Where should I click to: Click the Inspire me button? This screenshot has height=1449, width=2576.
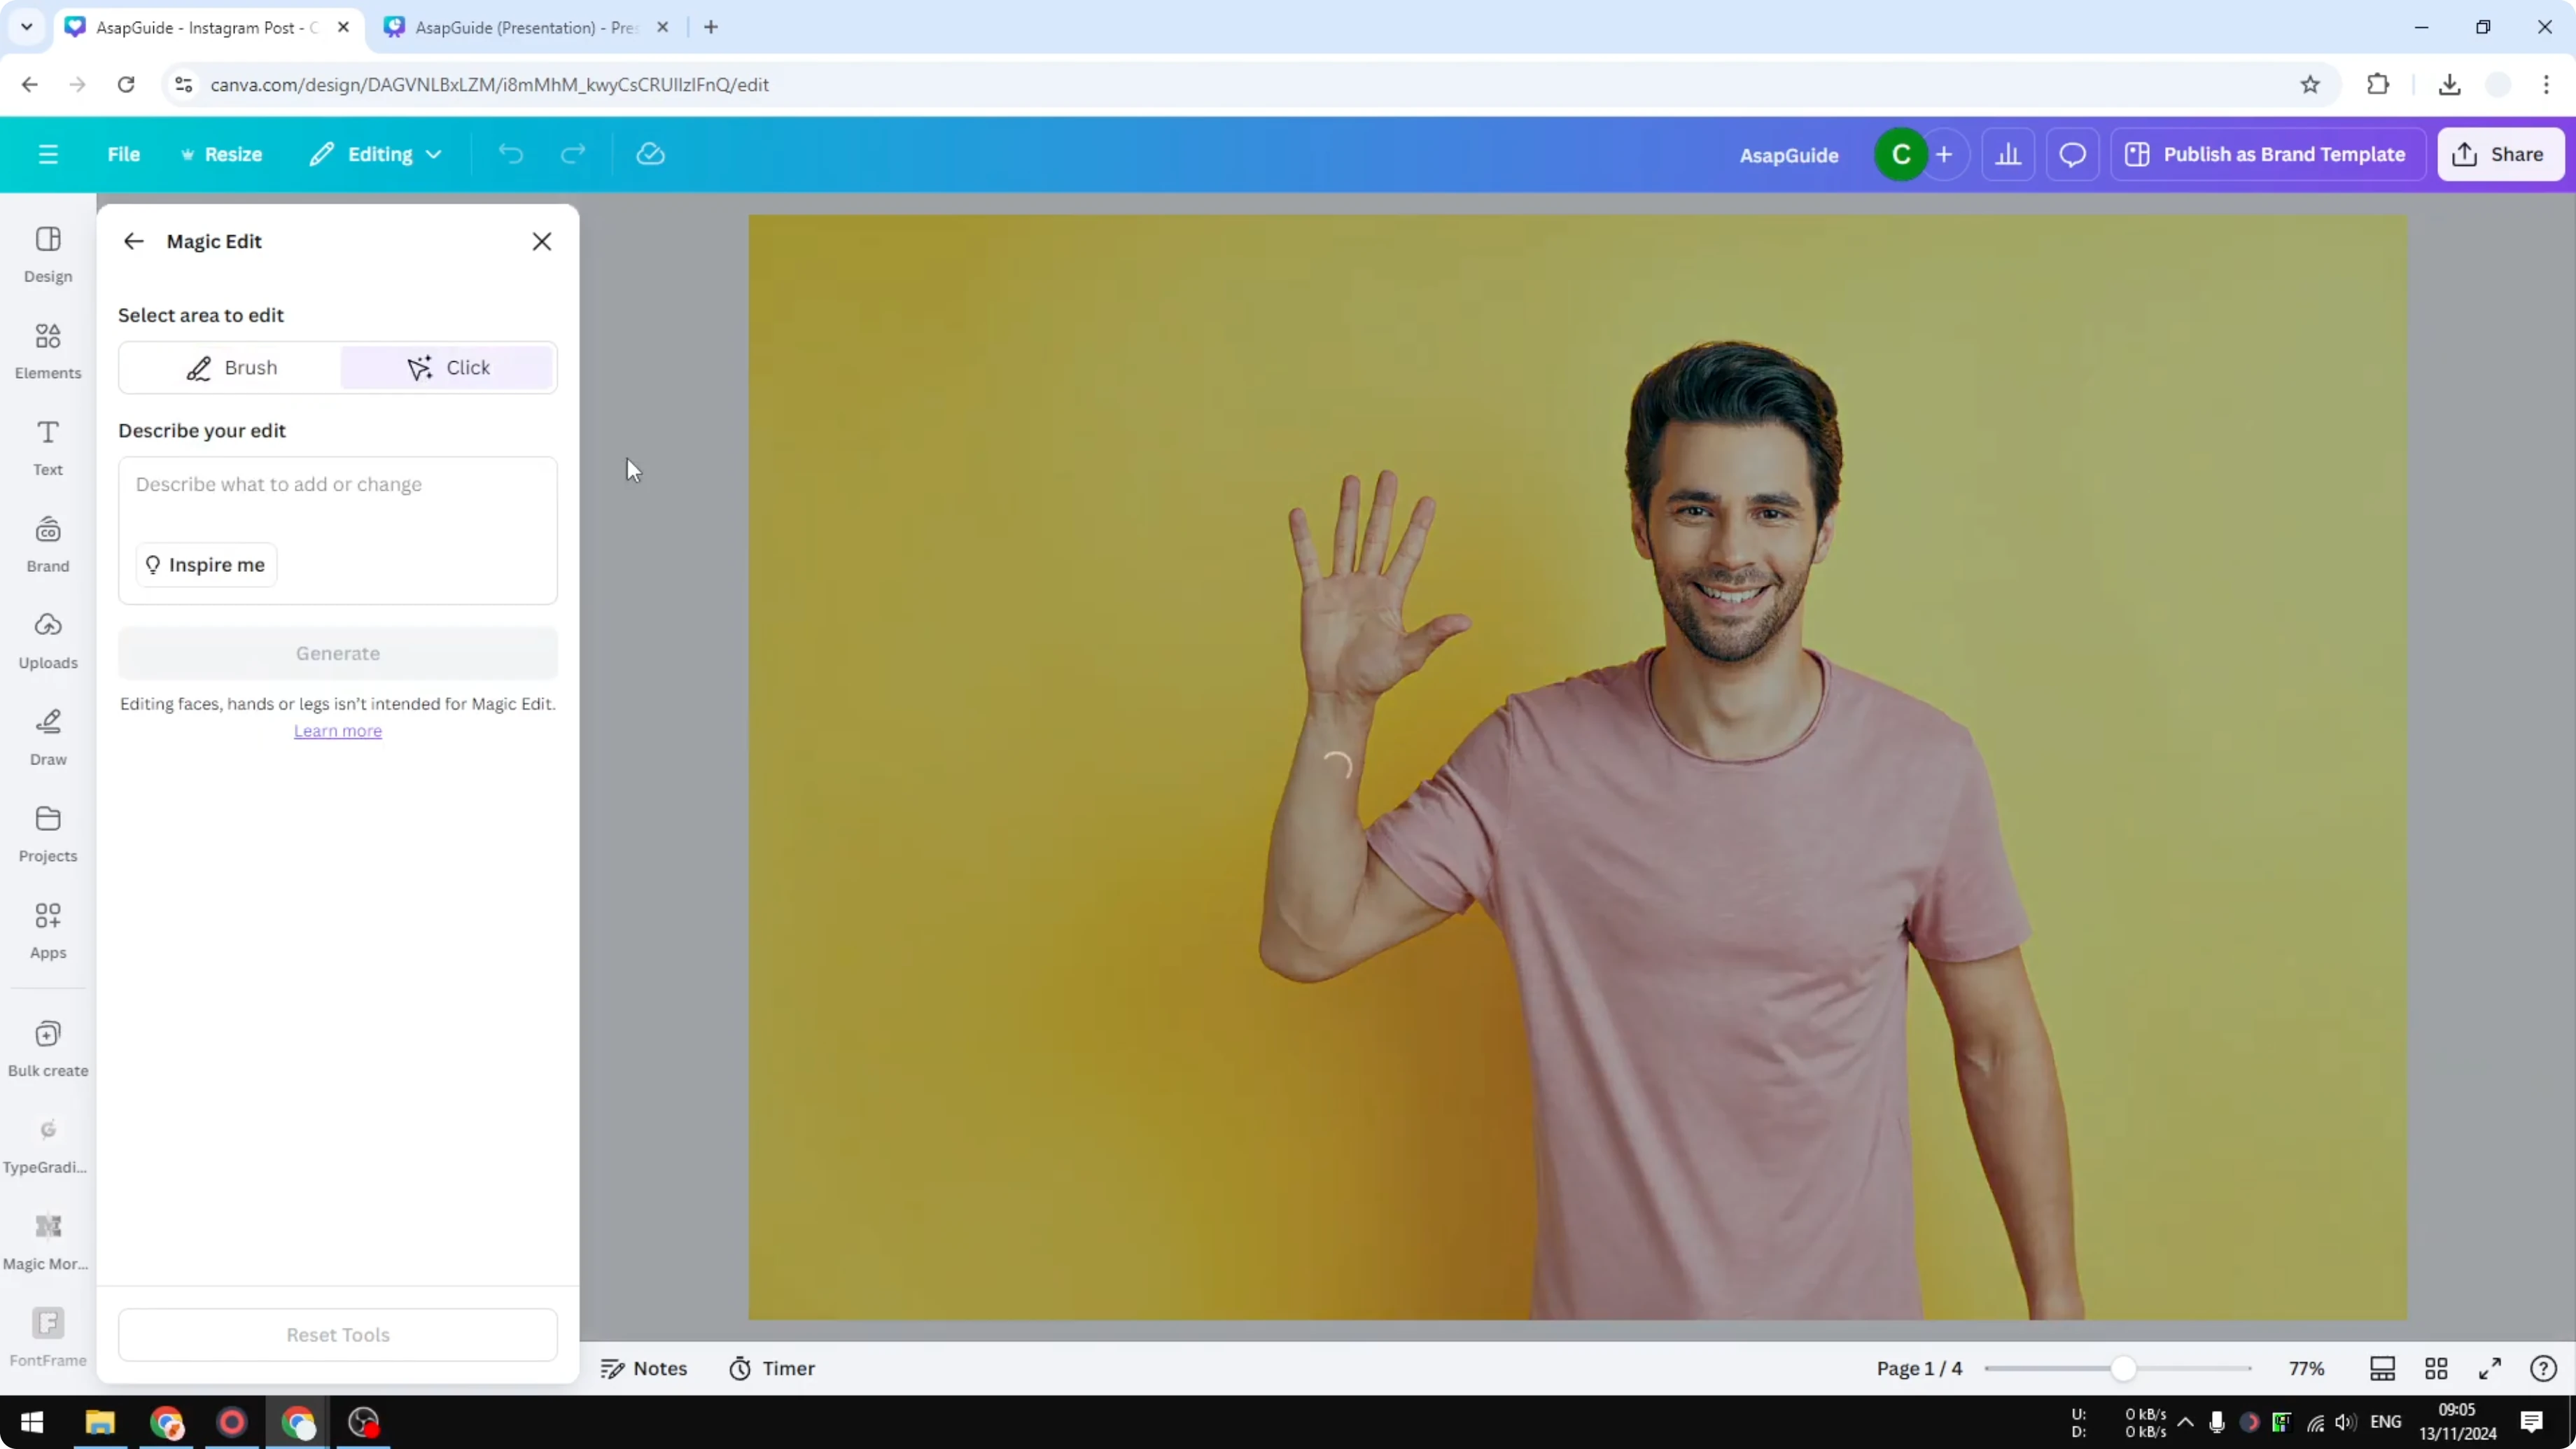[x=205, y=564]
